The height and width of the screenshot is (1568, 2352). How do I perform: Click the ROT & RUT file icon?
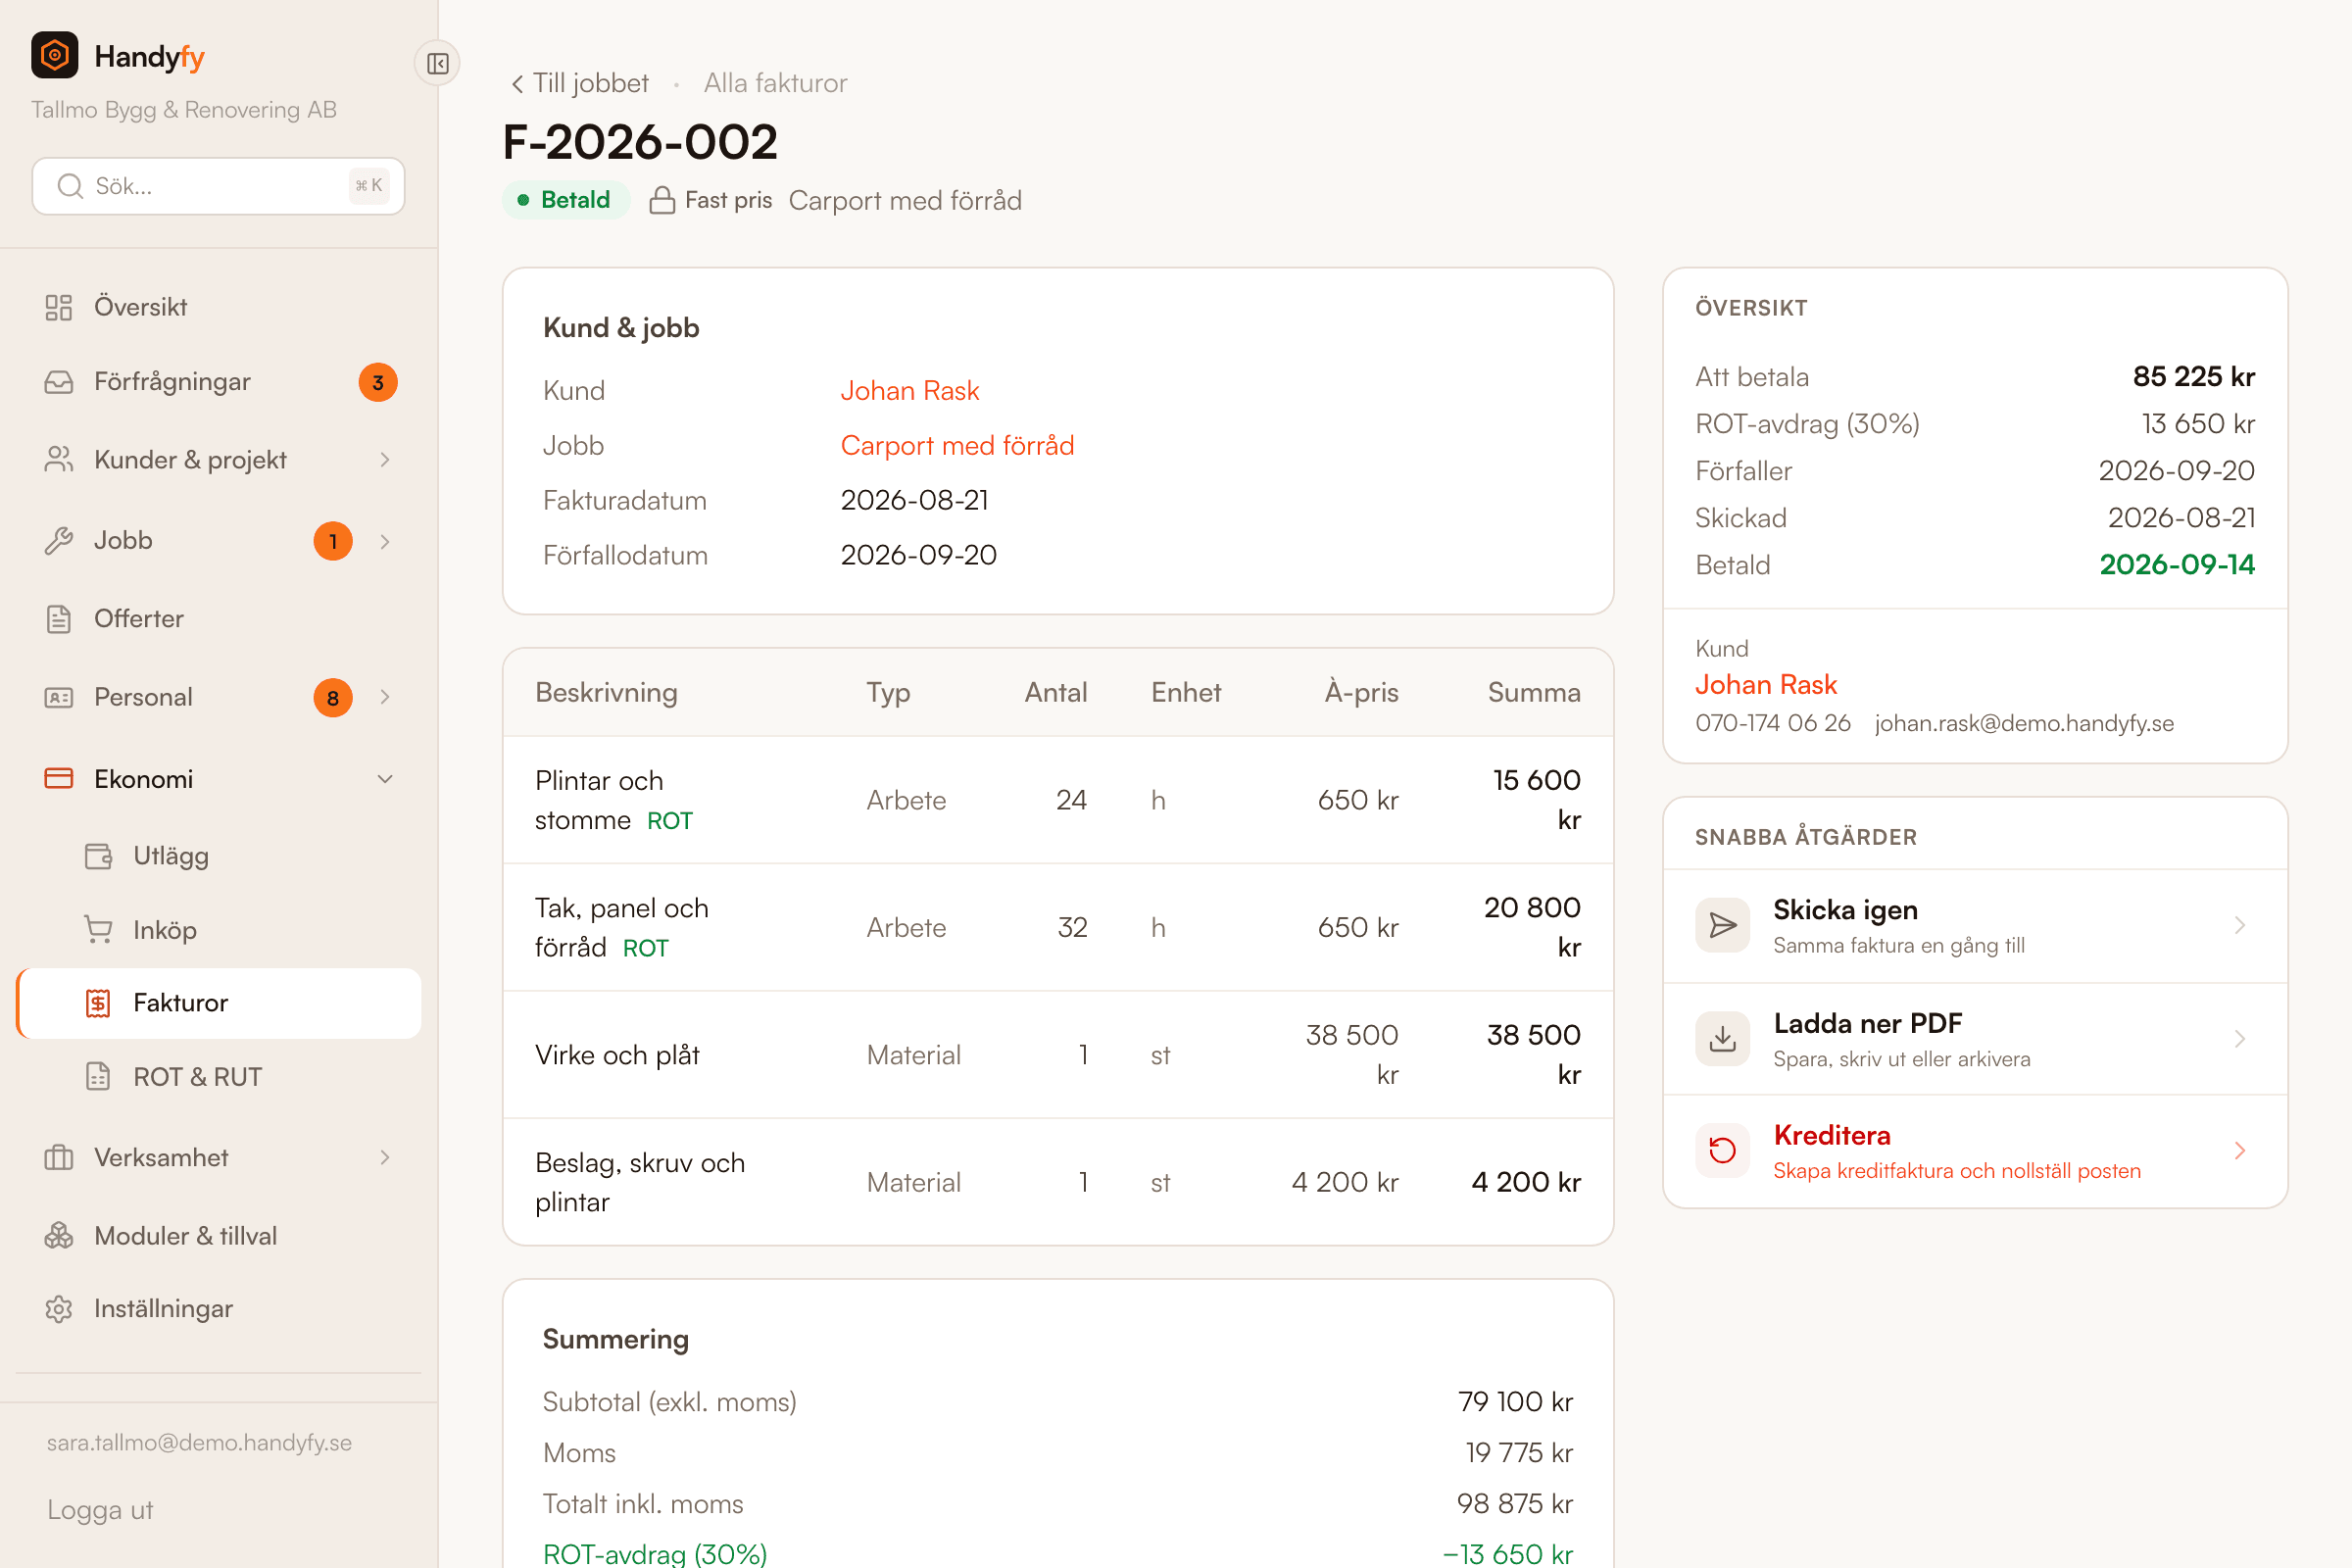click(98, 1077)
